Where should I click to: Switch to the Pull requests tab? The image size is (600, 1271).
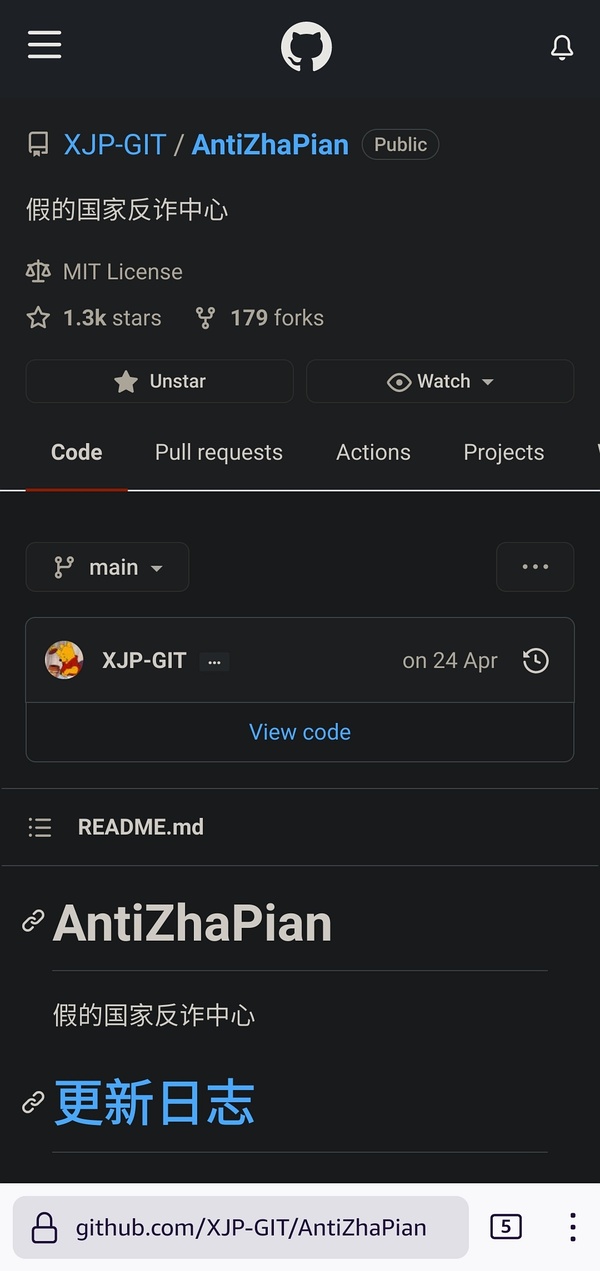[x=219, y=453]
